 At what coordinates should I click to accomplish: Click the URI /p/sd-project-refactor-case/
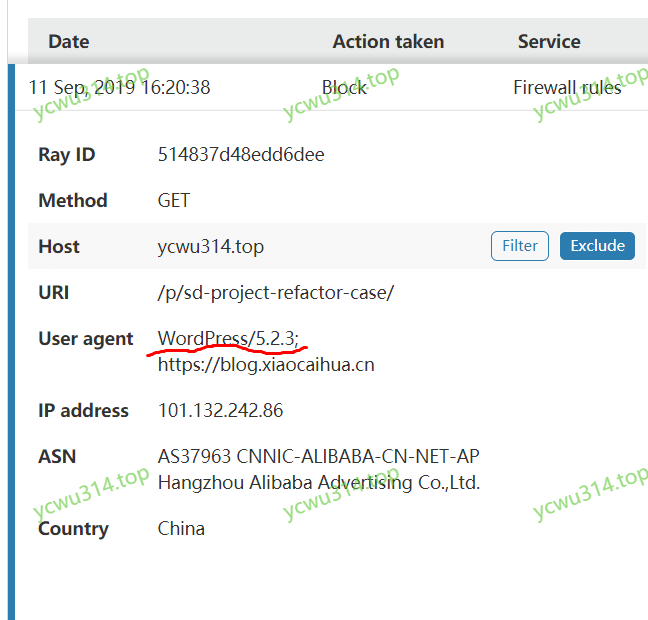pyautogui.click(x=276, y=293)
